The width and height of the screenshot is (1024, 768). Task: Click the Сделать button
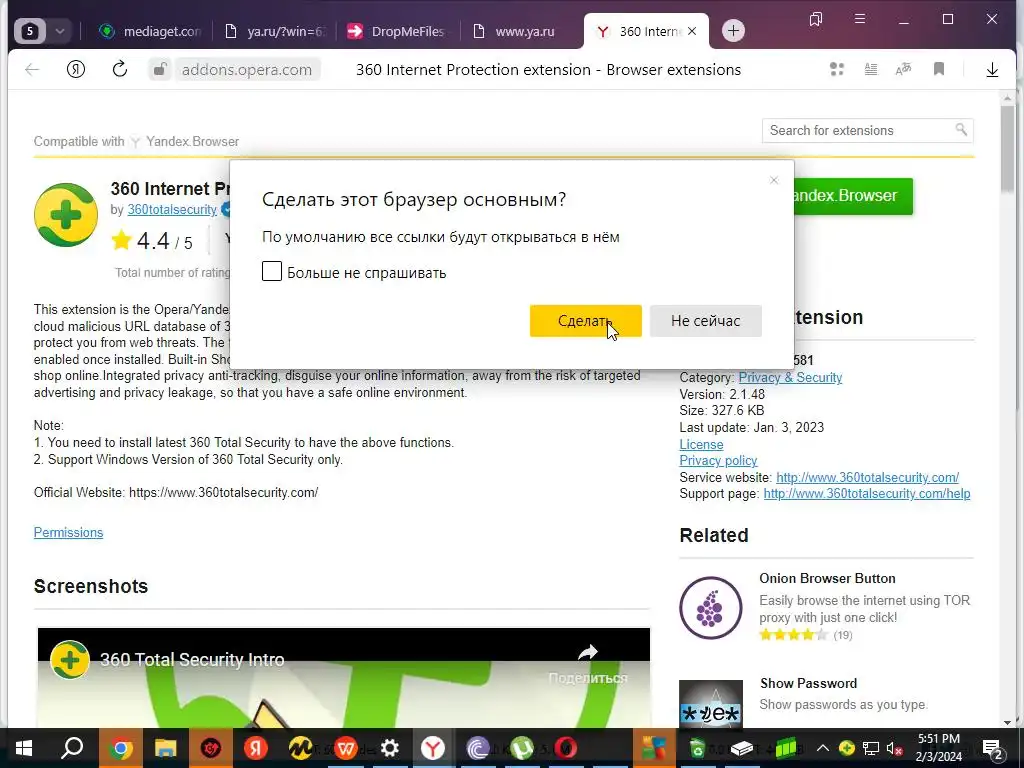click(585, 321)
